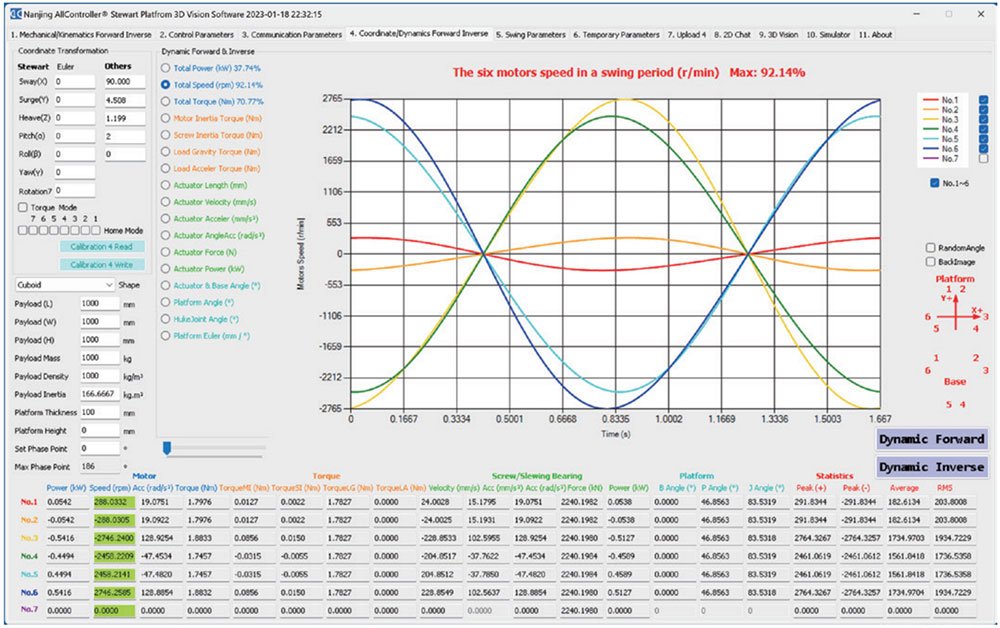Open the Cuboid shape dropdown

pos(64,284)
